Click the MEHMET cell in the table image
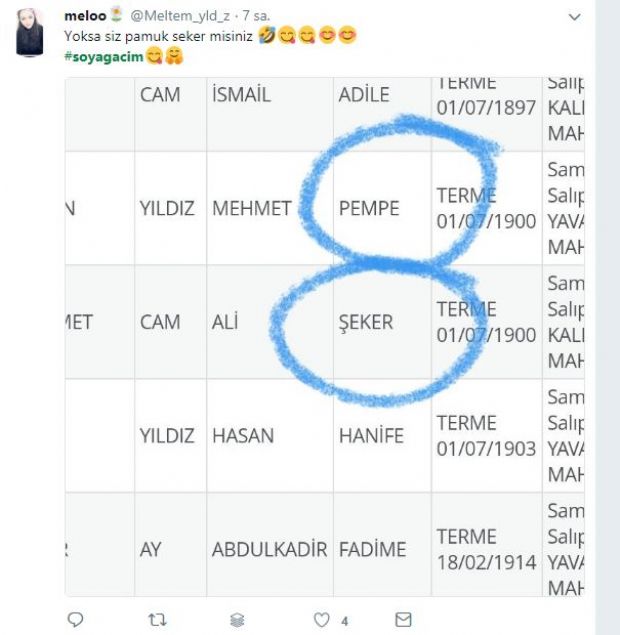Screen dimensions: 620x635 (x=252, y=209)
